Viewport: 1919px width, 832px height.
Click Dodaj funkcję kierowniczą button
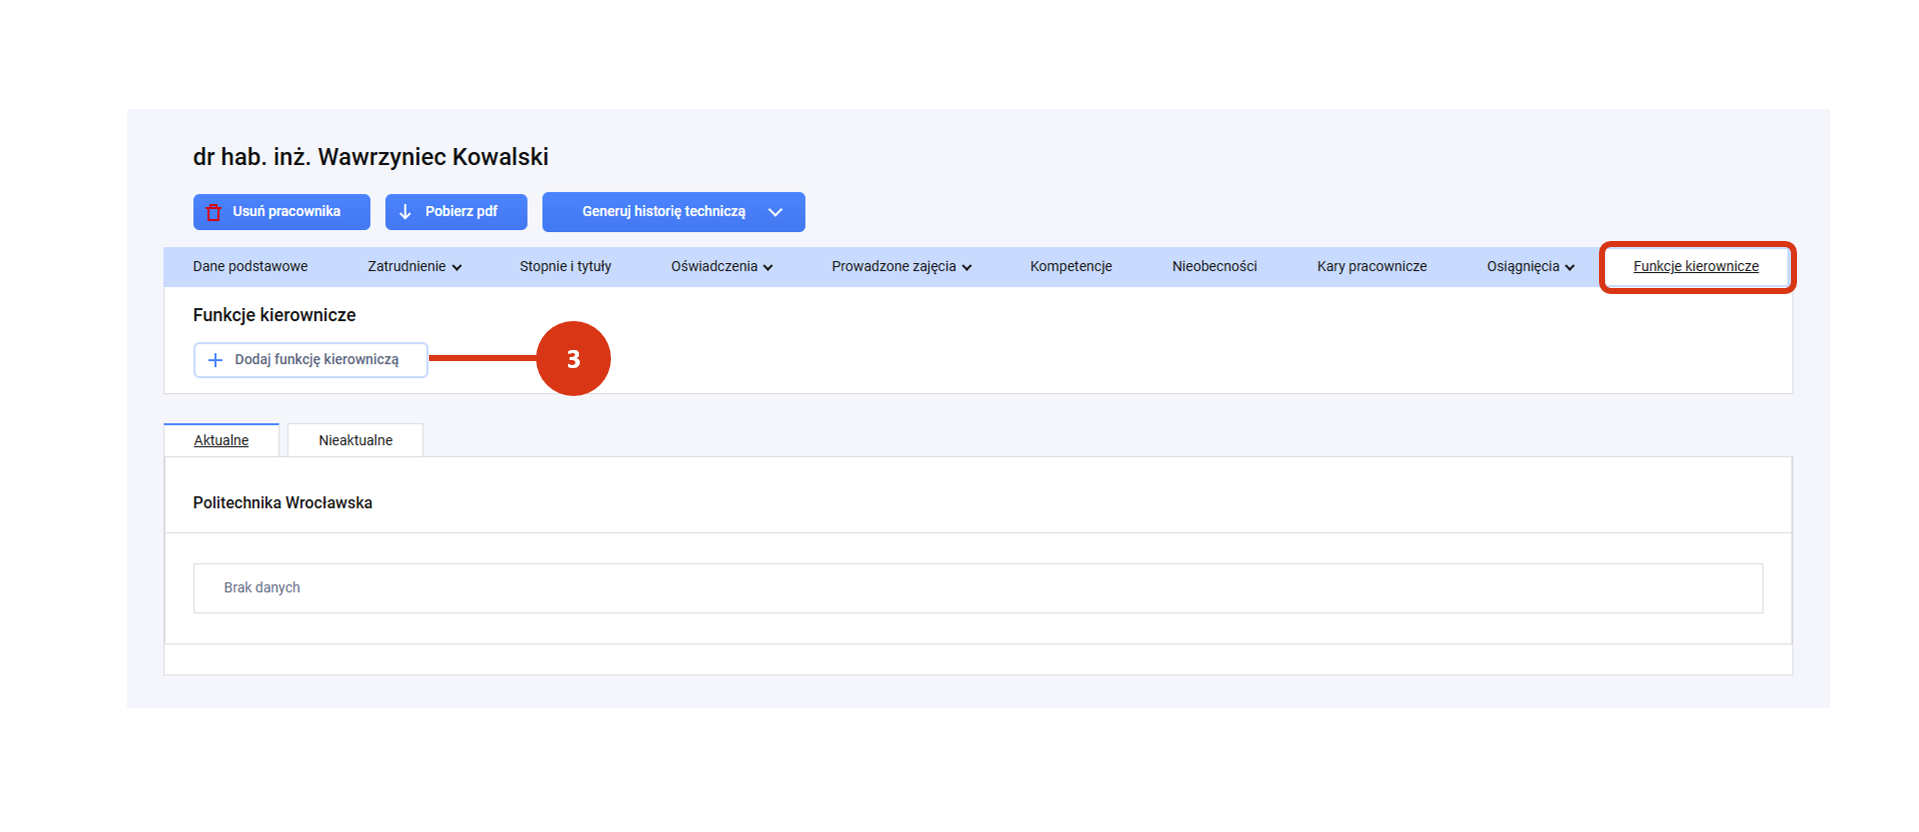[x=311, y=360]
